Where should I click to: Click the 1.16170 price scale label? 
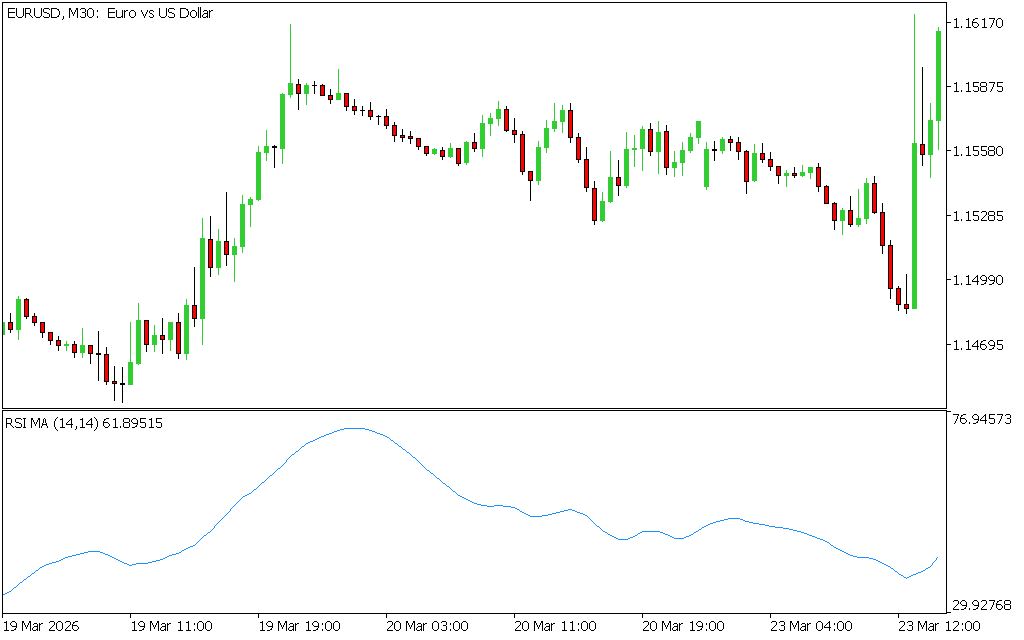coord(981,22)
